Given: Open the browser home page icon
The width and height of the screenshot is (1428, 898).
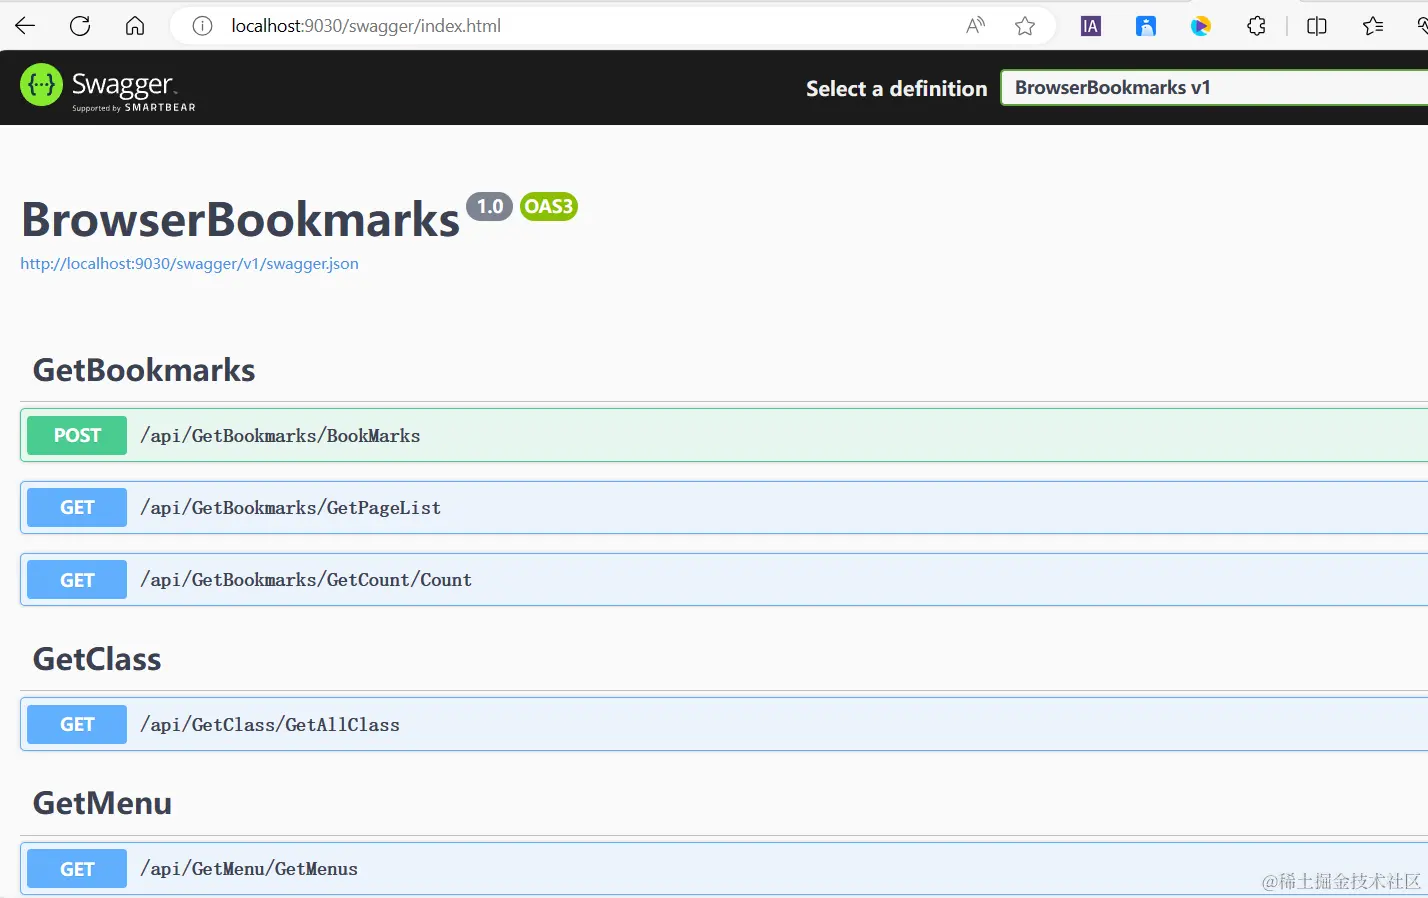Looking at the screenshot, I should coord(135,26).
